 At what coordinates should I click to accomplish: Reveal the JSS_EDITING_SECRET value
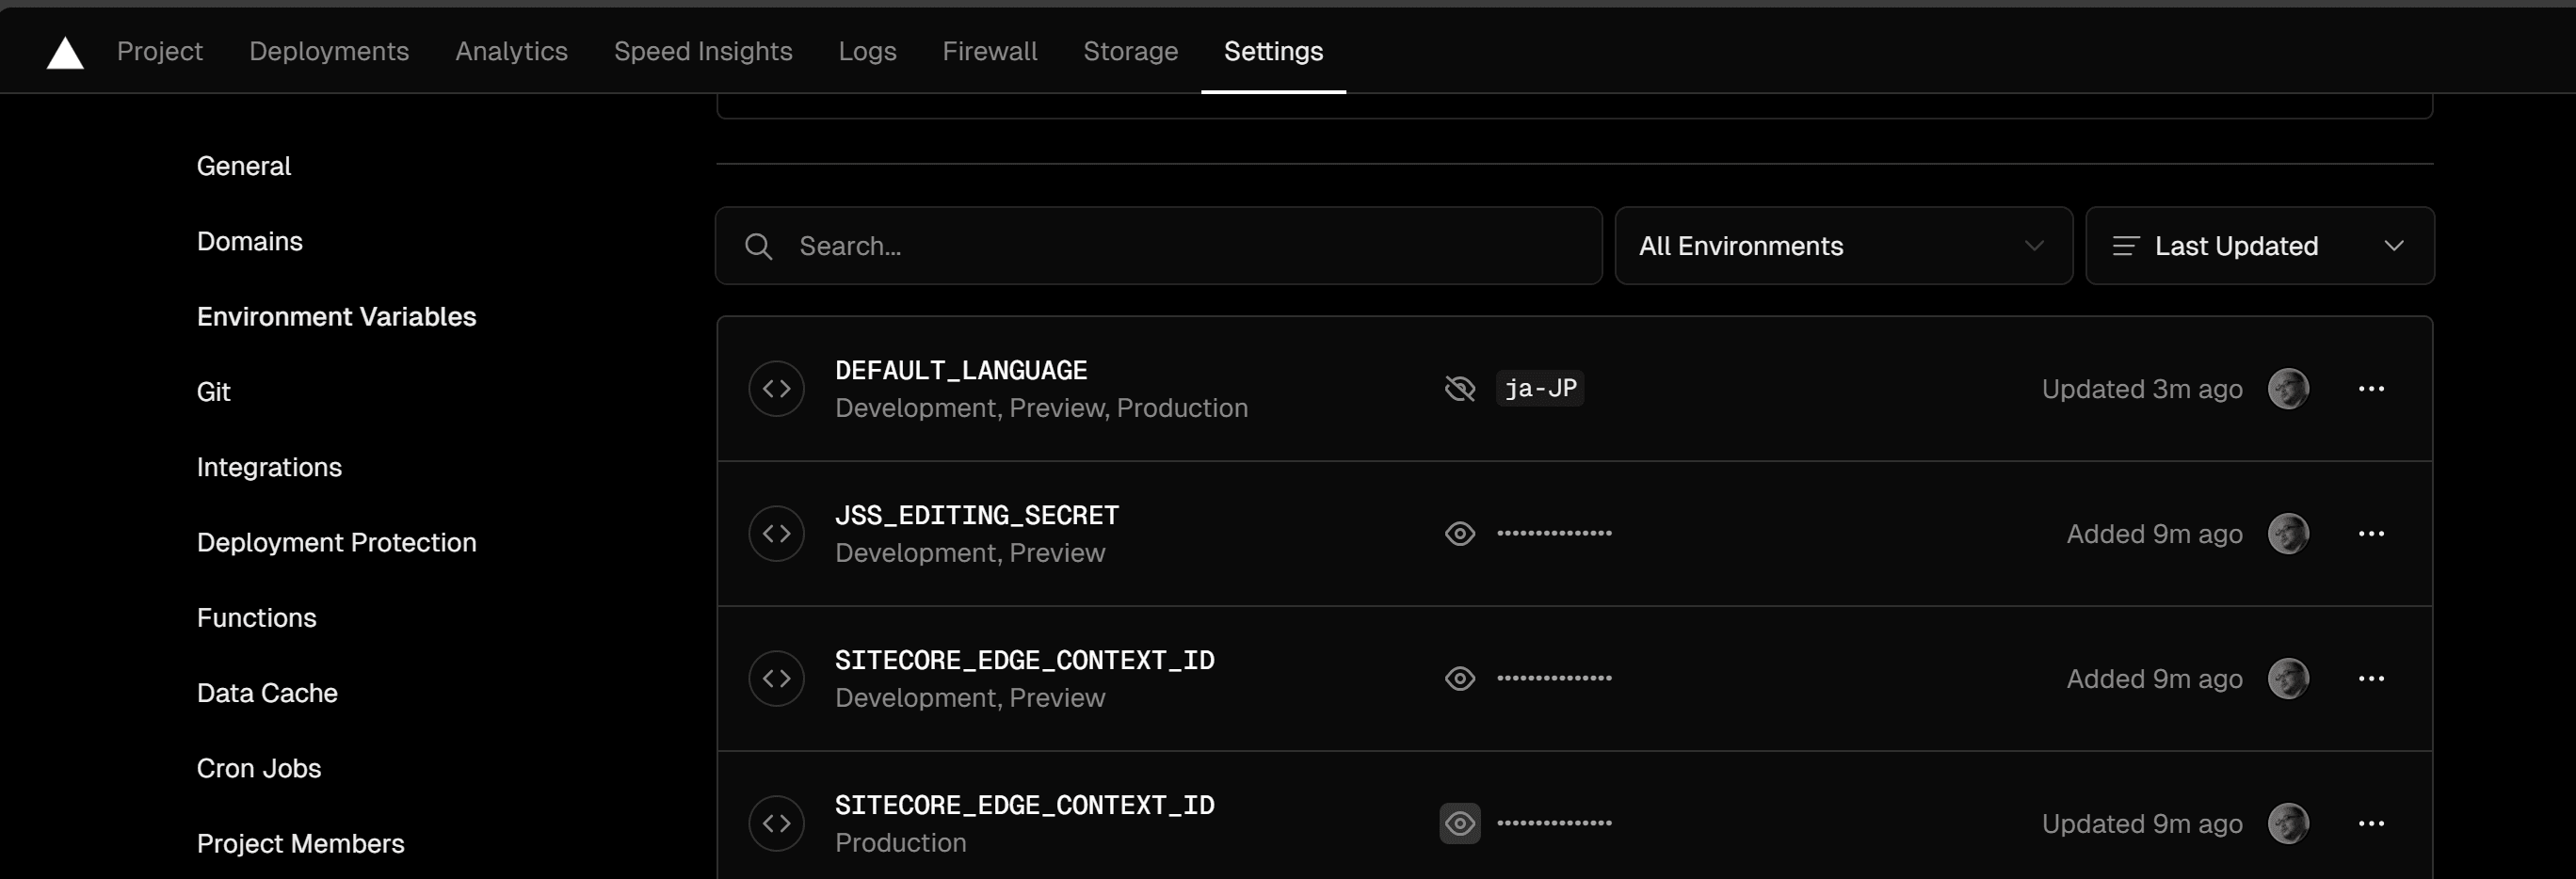1460,534
